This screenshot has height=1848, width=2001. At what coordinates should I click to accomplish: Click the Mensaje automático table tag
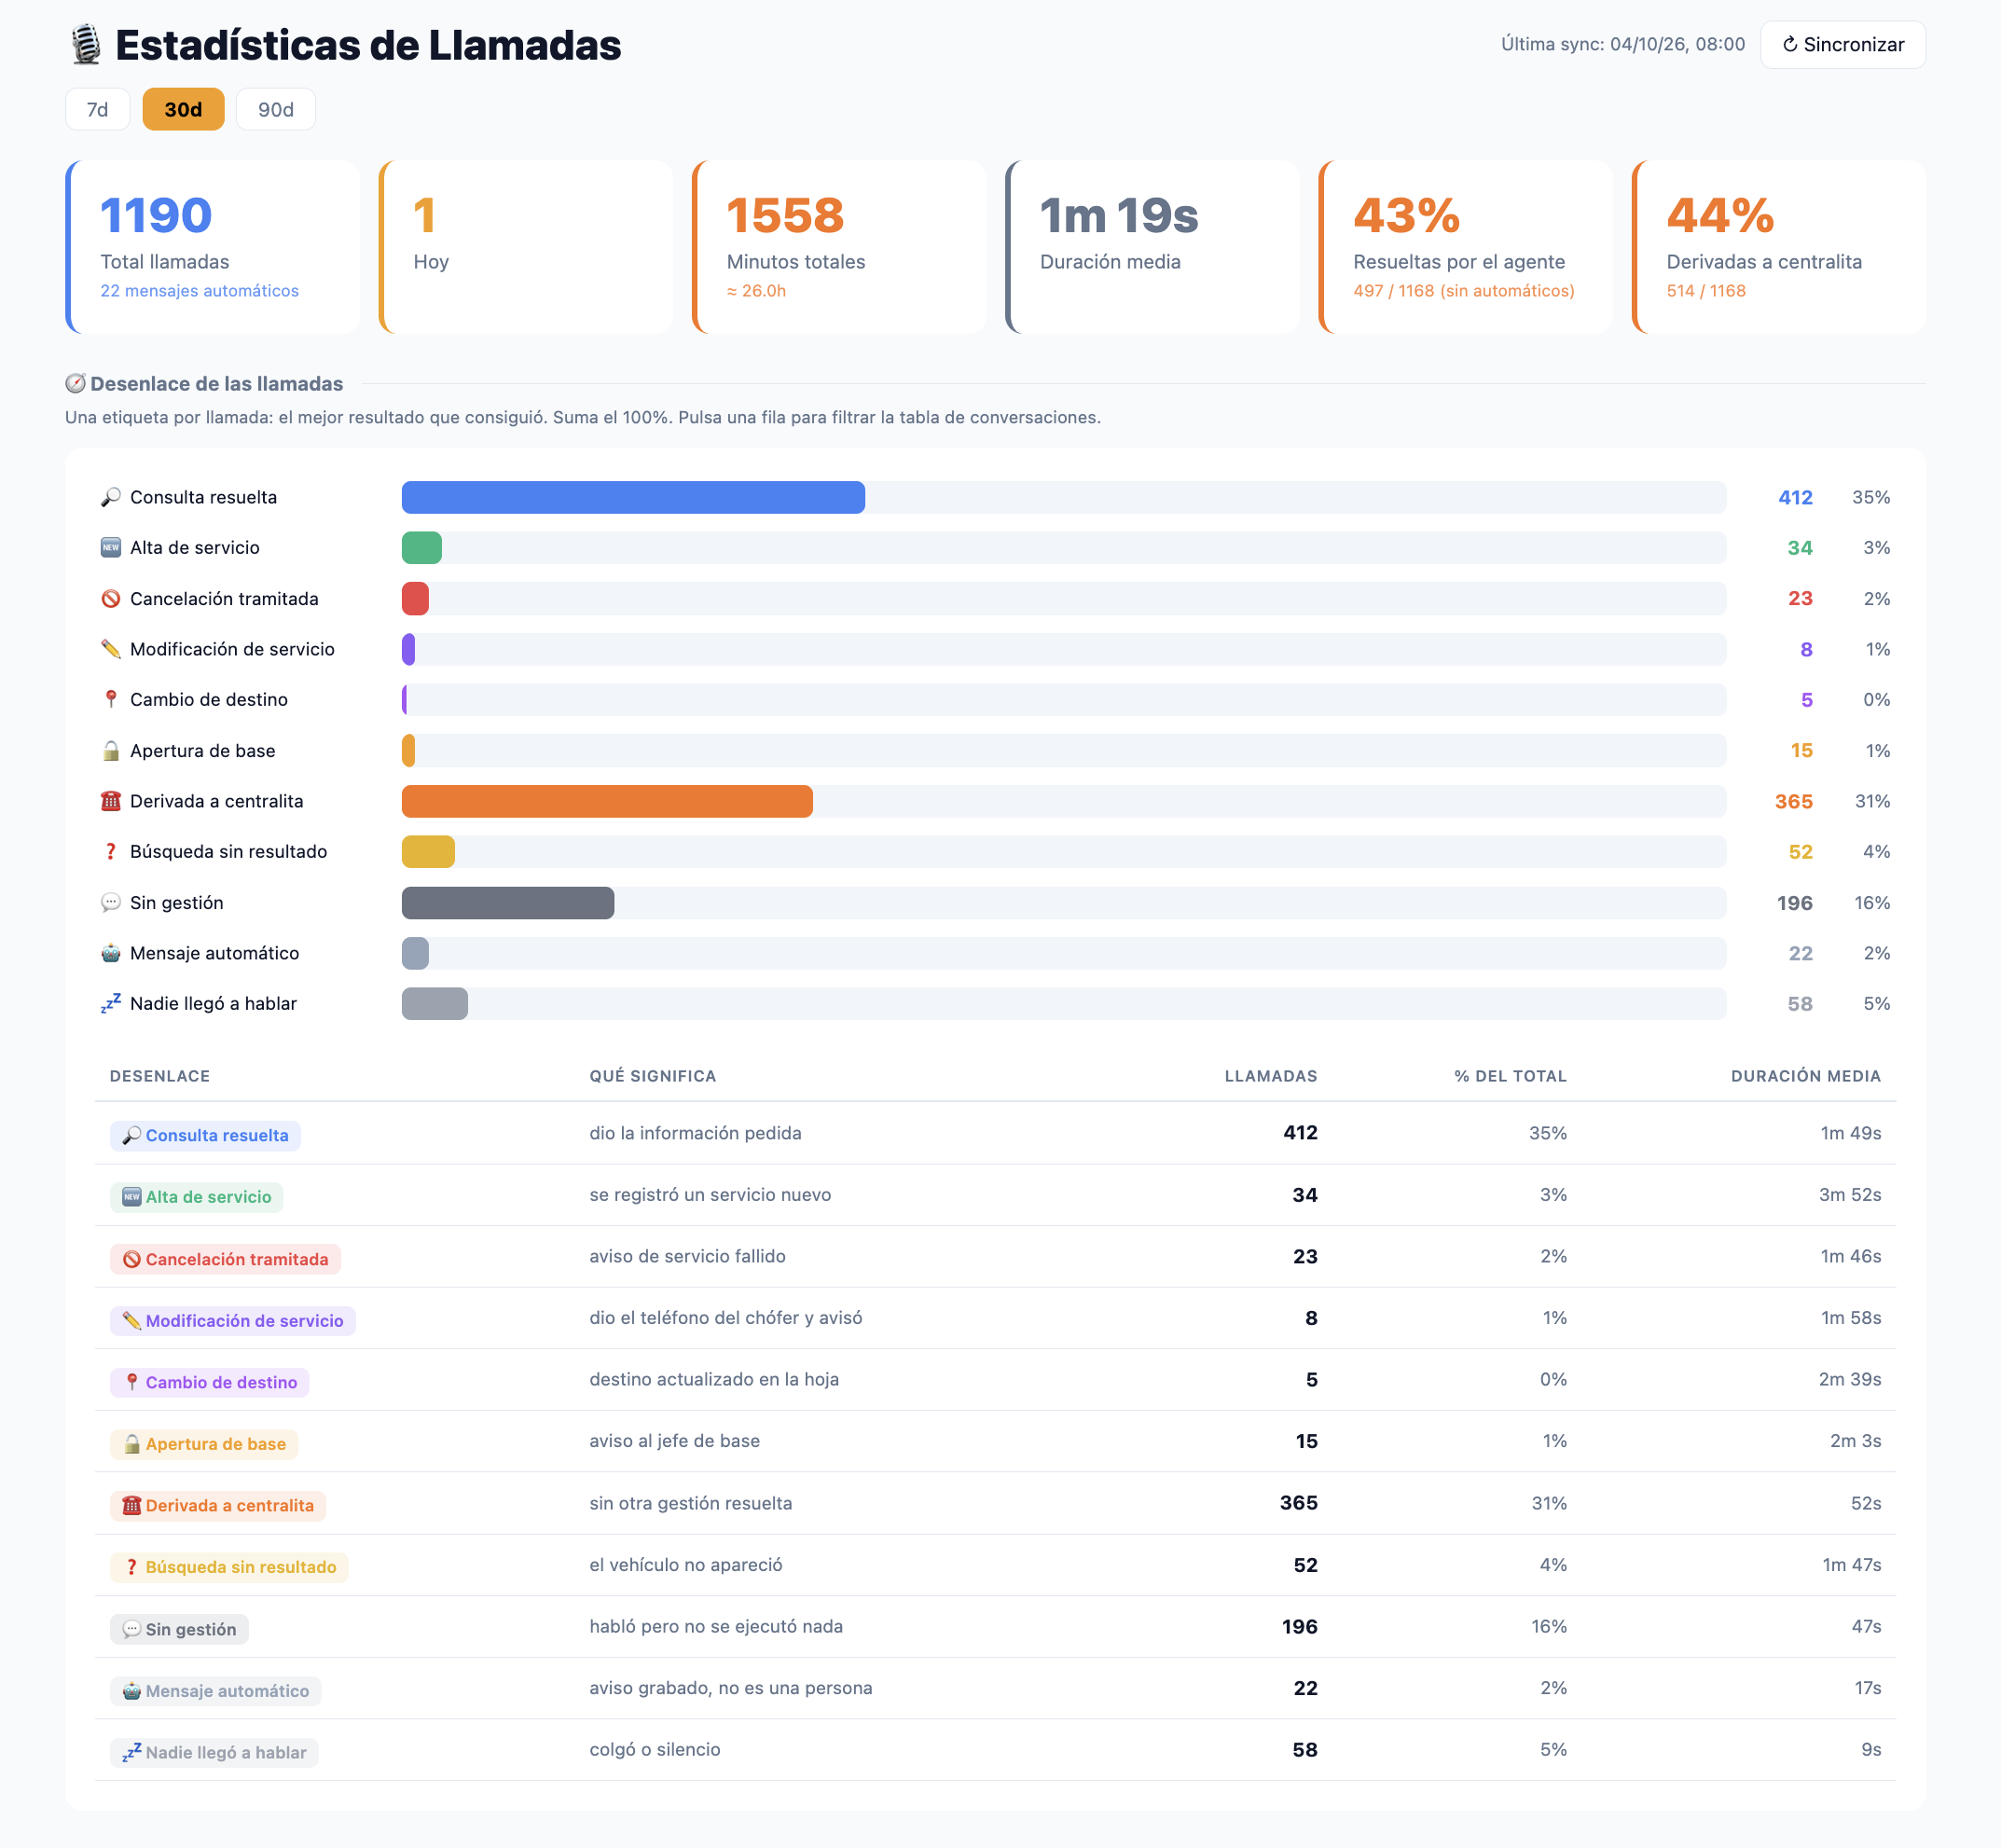click(216, 1691)
